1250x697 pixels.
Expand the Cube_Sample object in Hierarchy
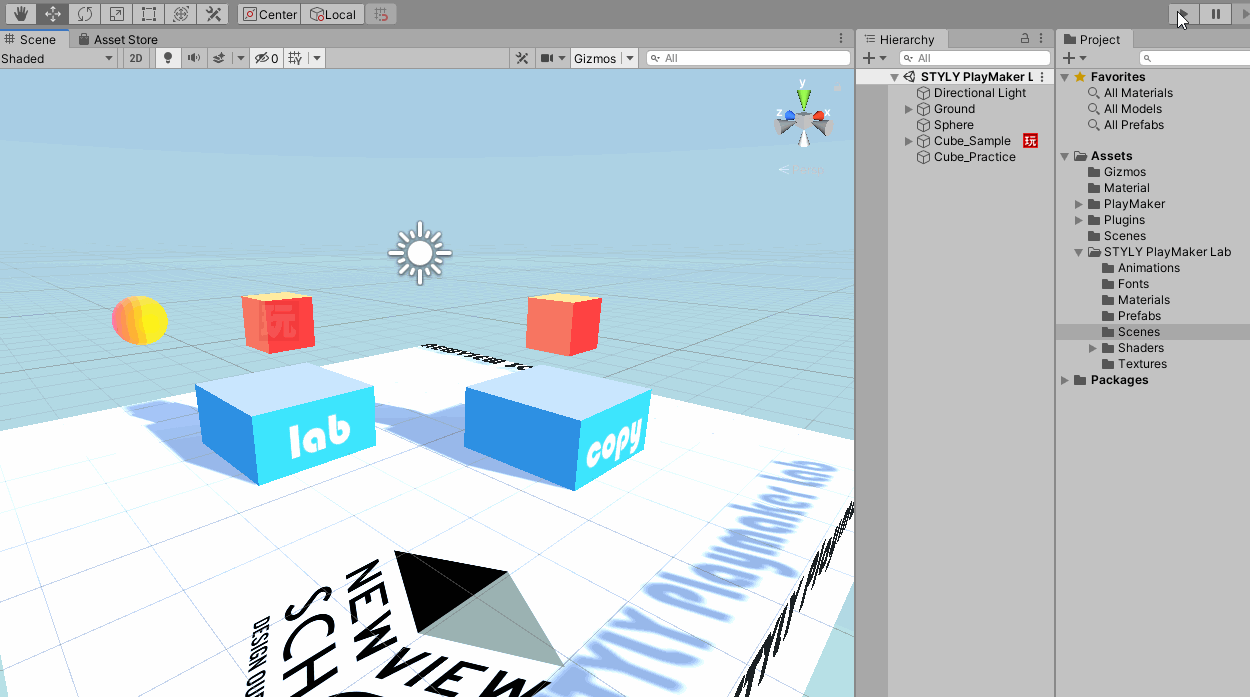coord(909,141)
